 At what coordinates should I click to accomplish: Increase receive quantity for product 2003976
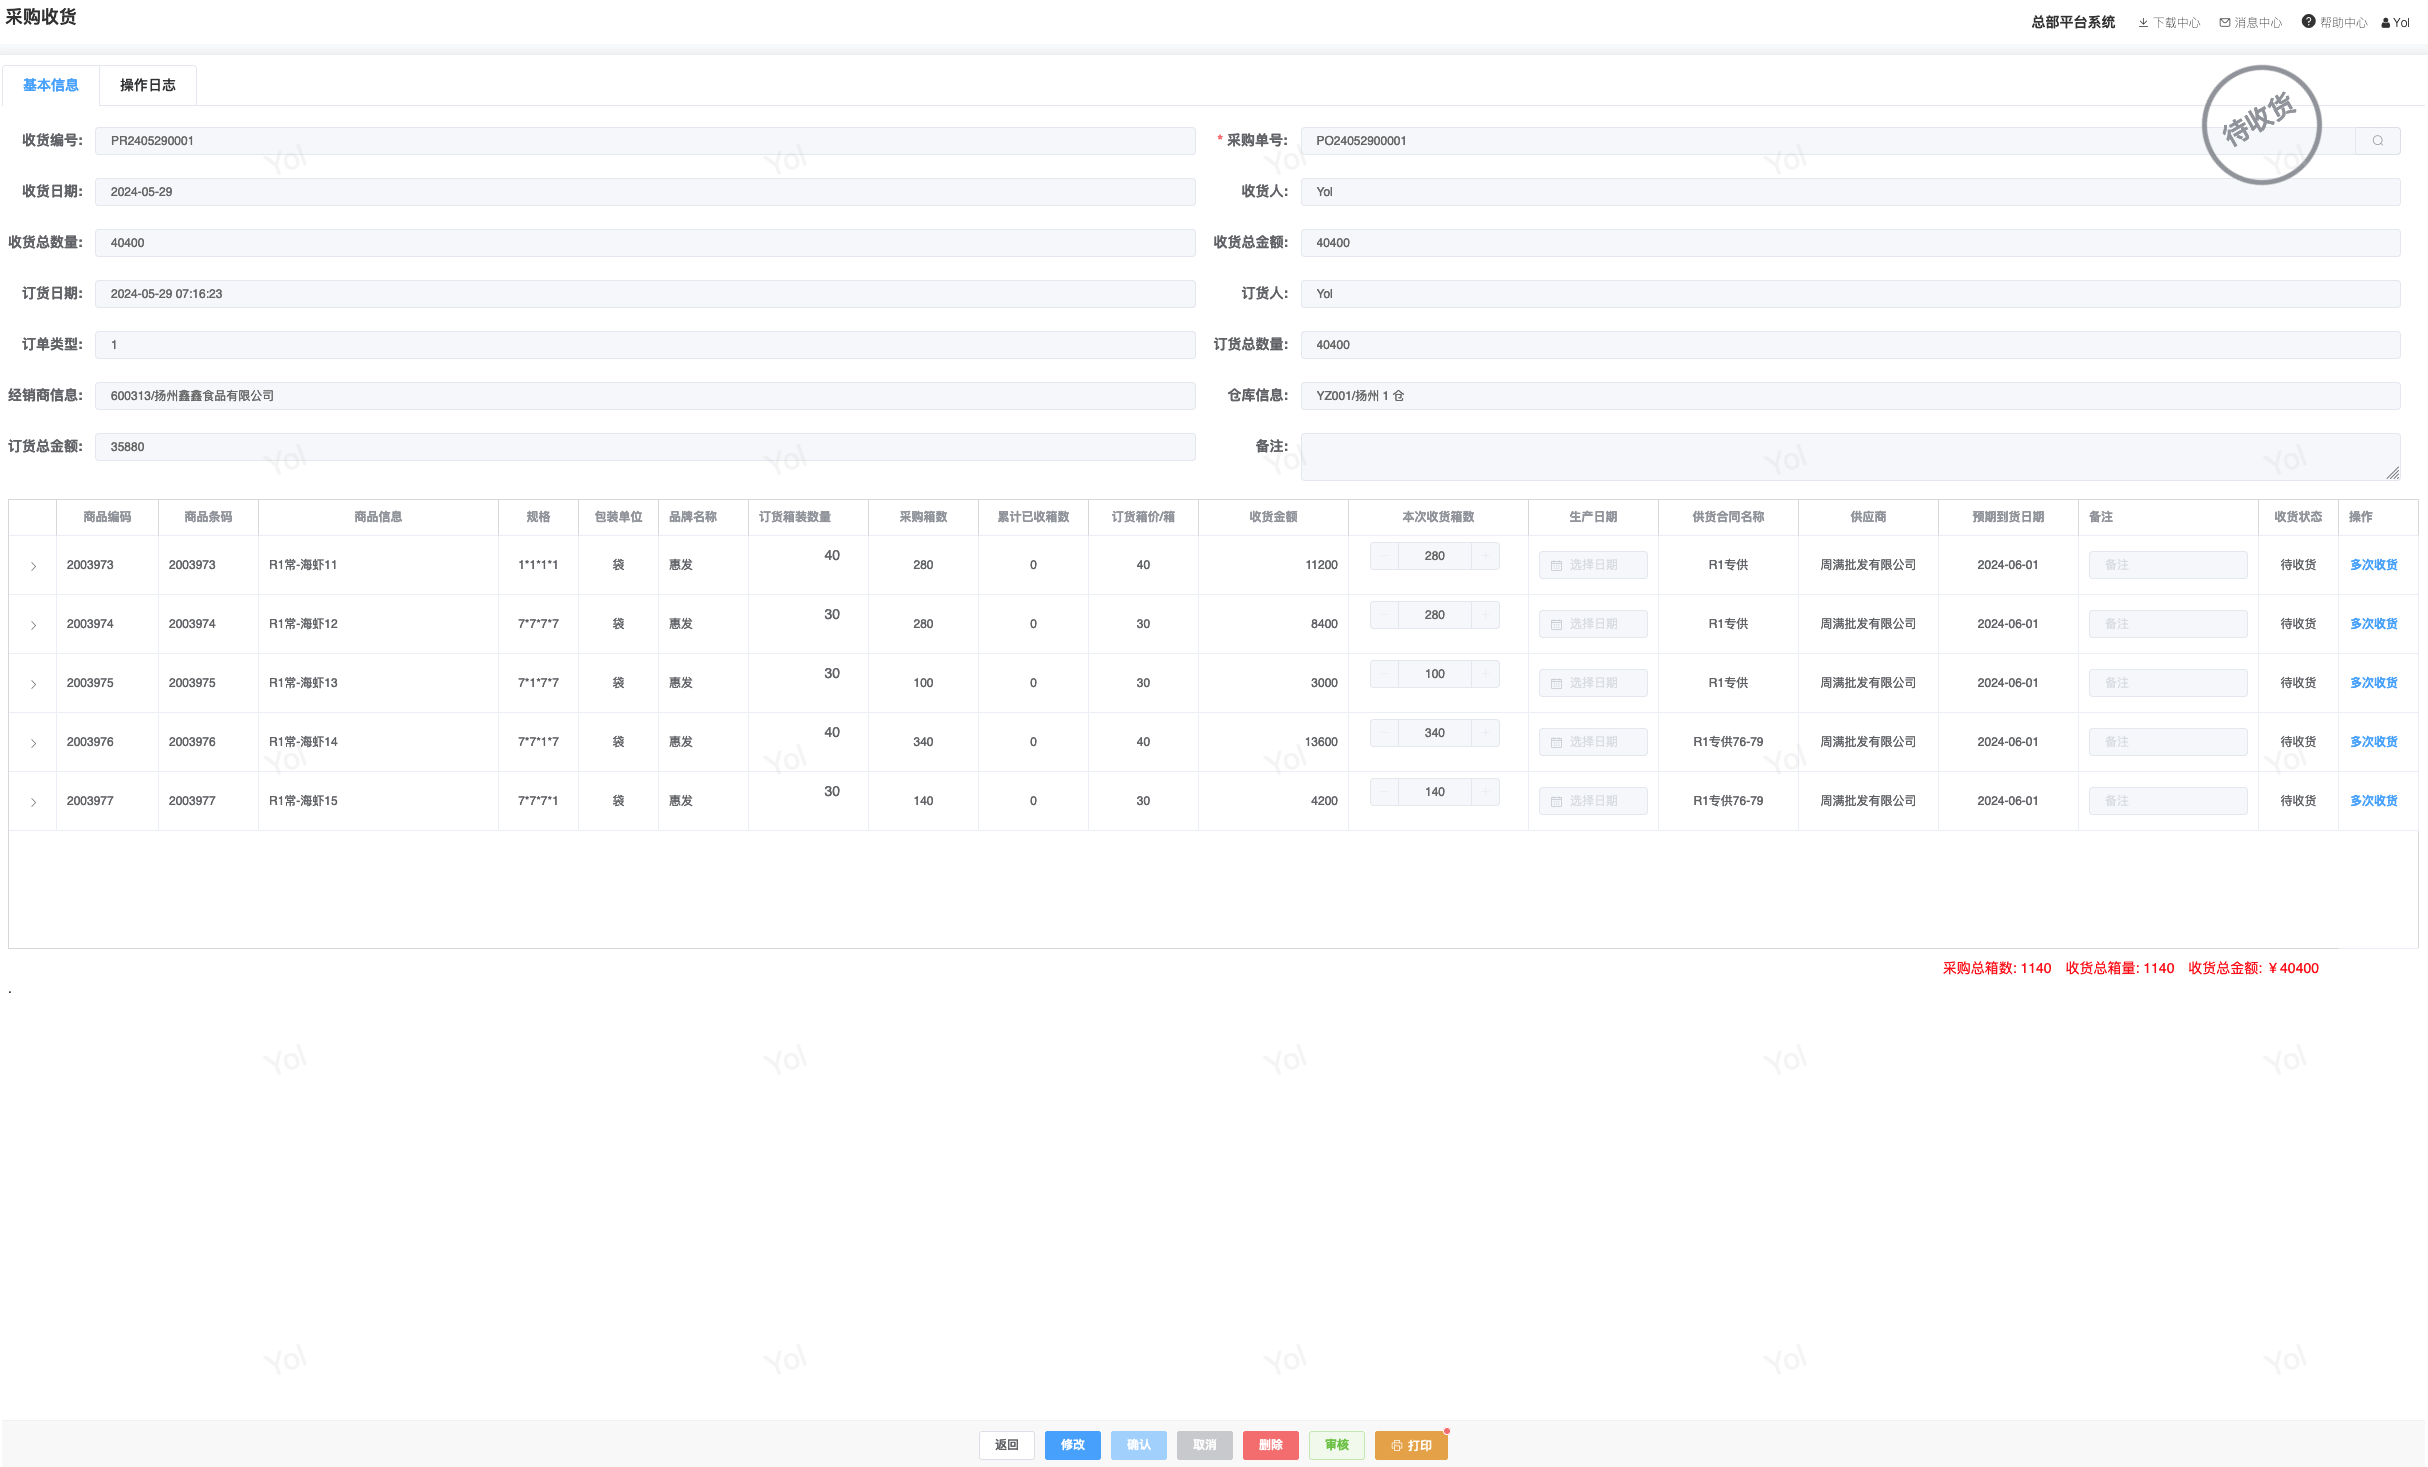1485,733
